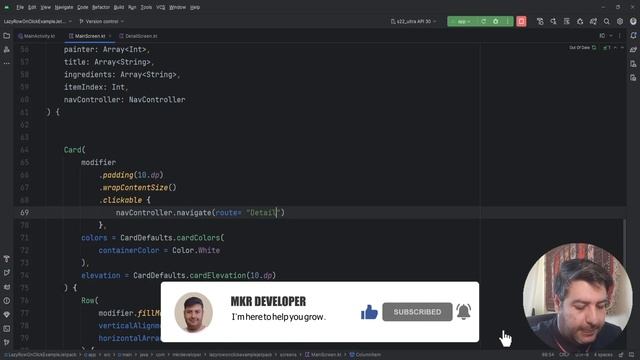
Task: Open the Build menu
Action: coord(119,7)
